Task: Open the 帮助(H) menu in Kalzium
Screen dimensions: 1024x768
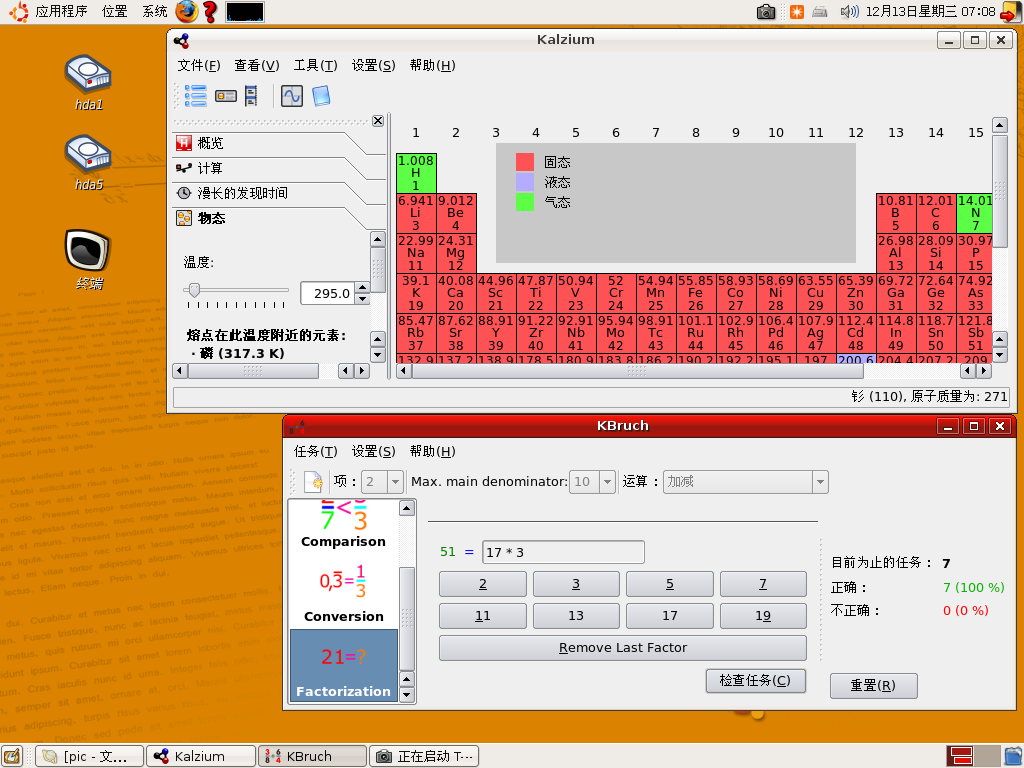Action: (x=432, y=65)
